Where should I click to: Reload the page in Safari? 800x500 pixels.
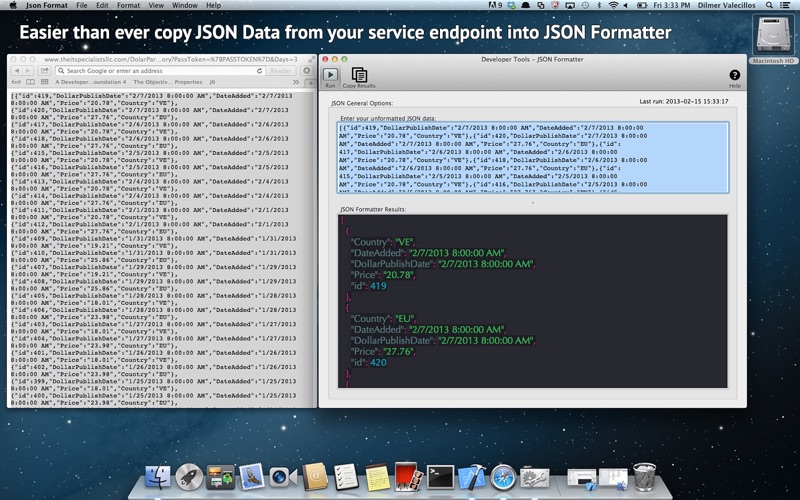pos(259,71)
